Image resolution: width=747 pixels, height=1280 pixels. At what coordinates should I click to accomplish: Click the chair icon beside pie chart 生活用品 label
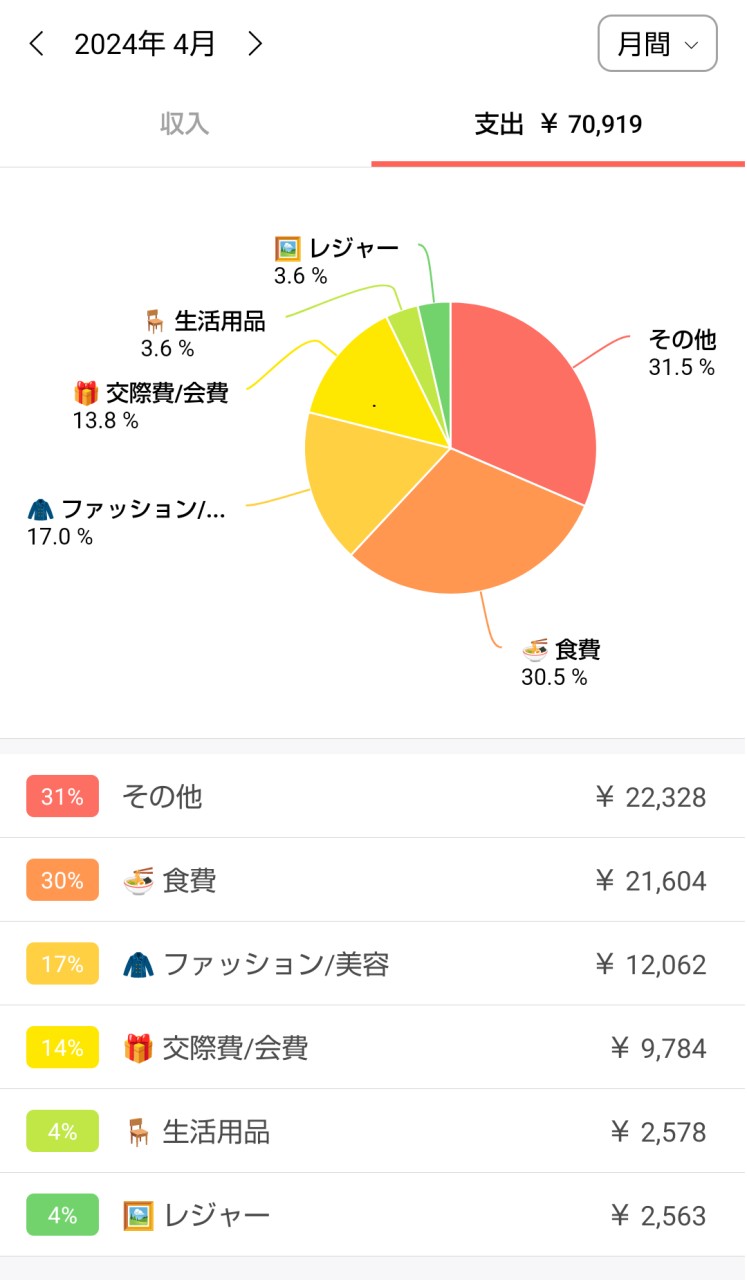(x=154, y=321)
